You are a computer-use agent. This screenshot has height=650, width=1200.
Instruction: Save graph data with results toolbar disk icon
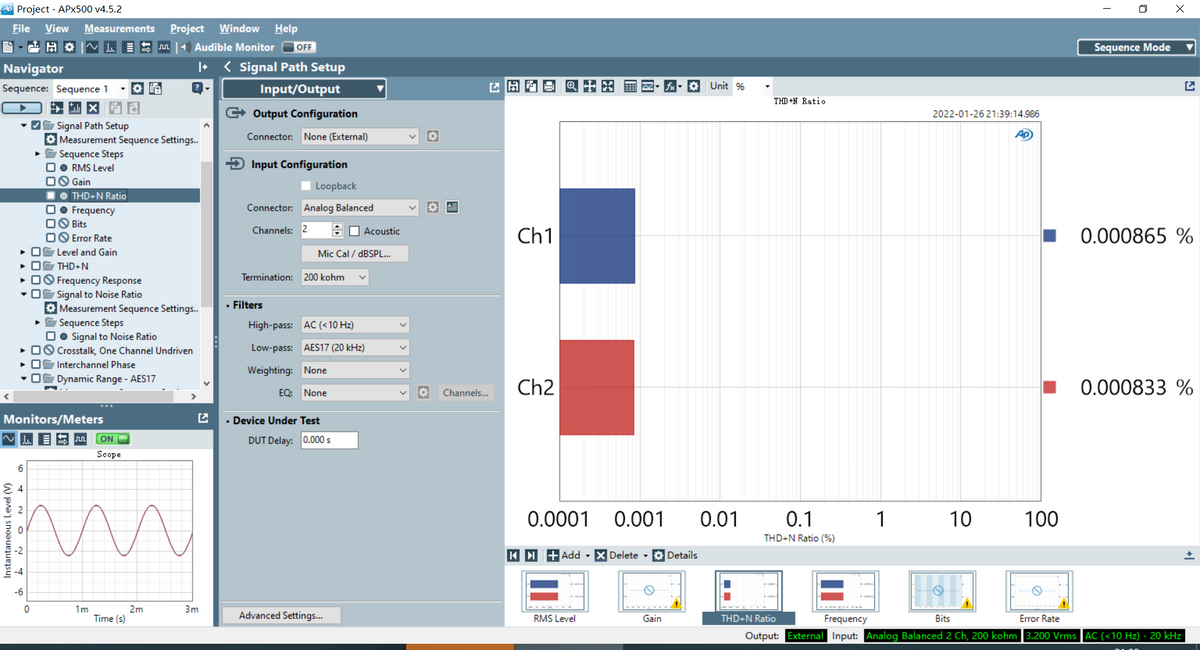click(513, 86)
